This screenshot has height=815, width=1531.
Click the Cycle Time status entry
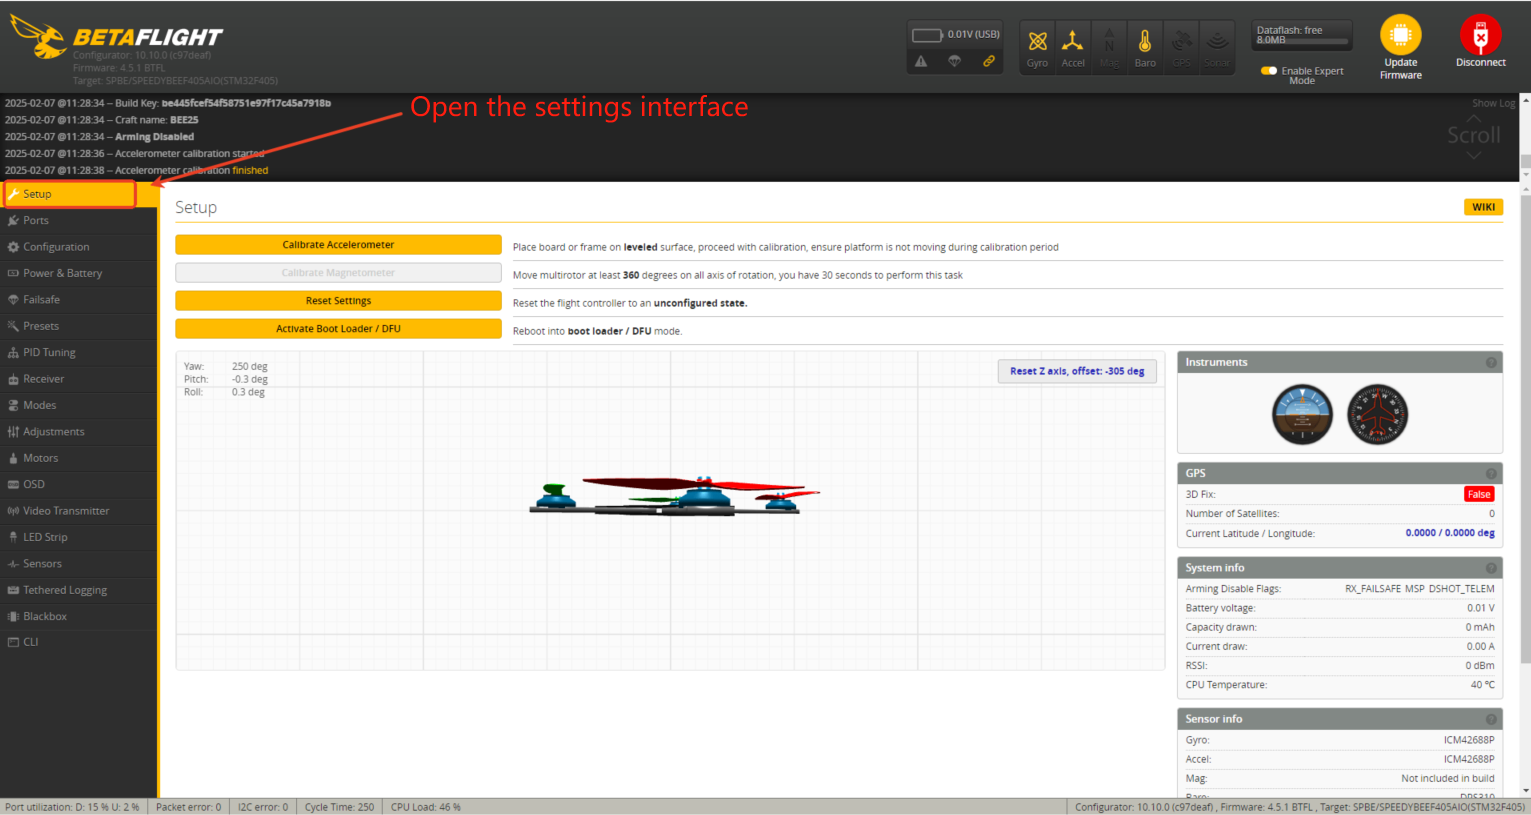click(339, 807)
